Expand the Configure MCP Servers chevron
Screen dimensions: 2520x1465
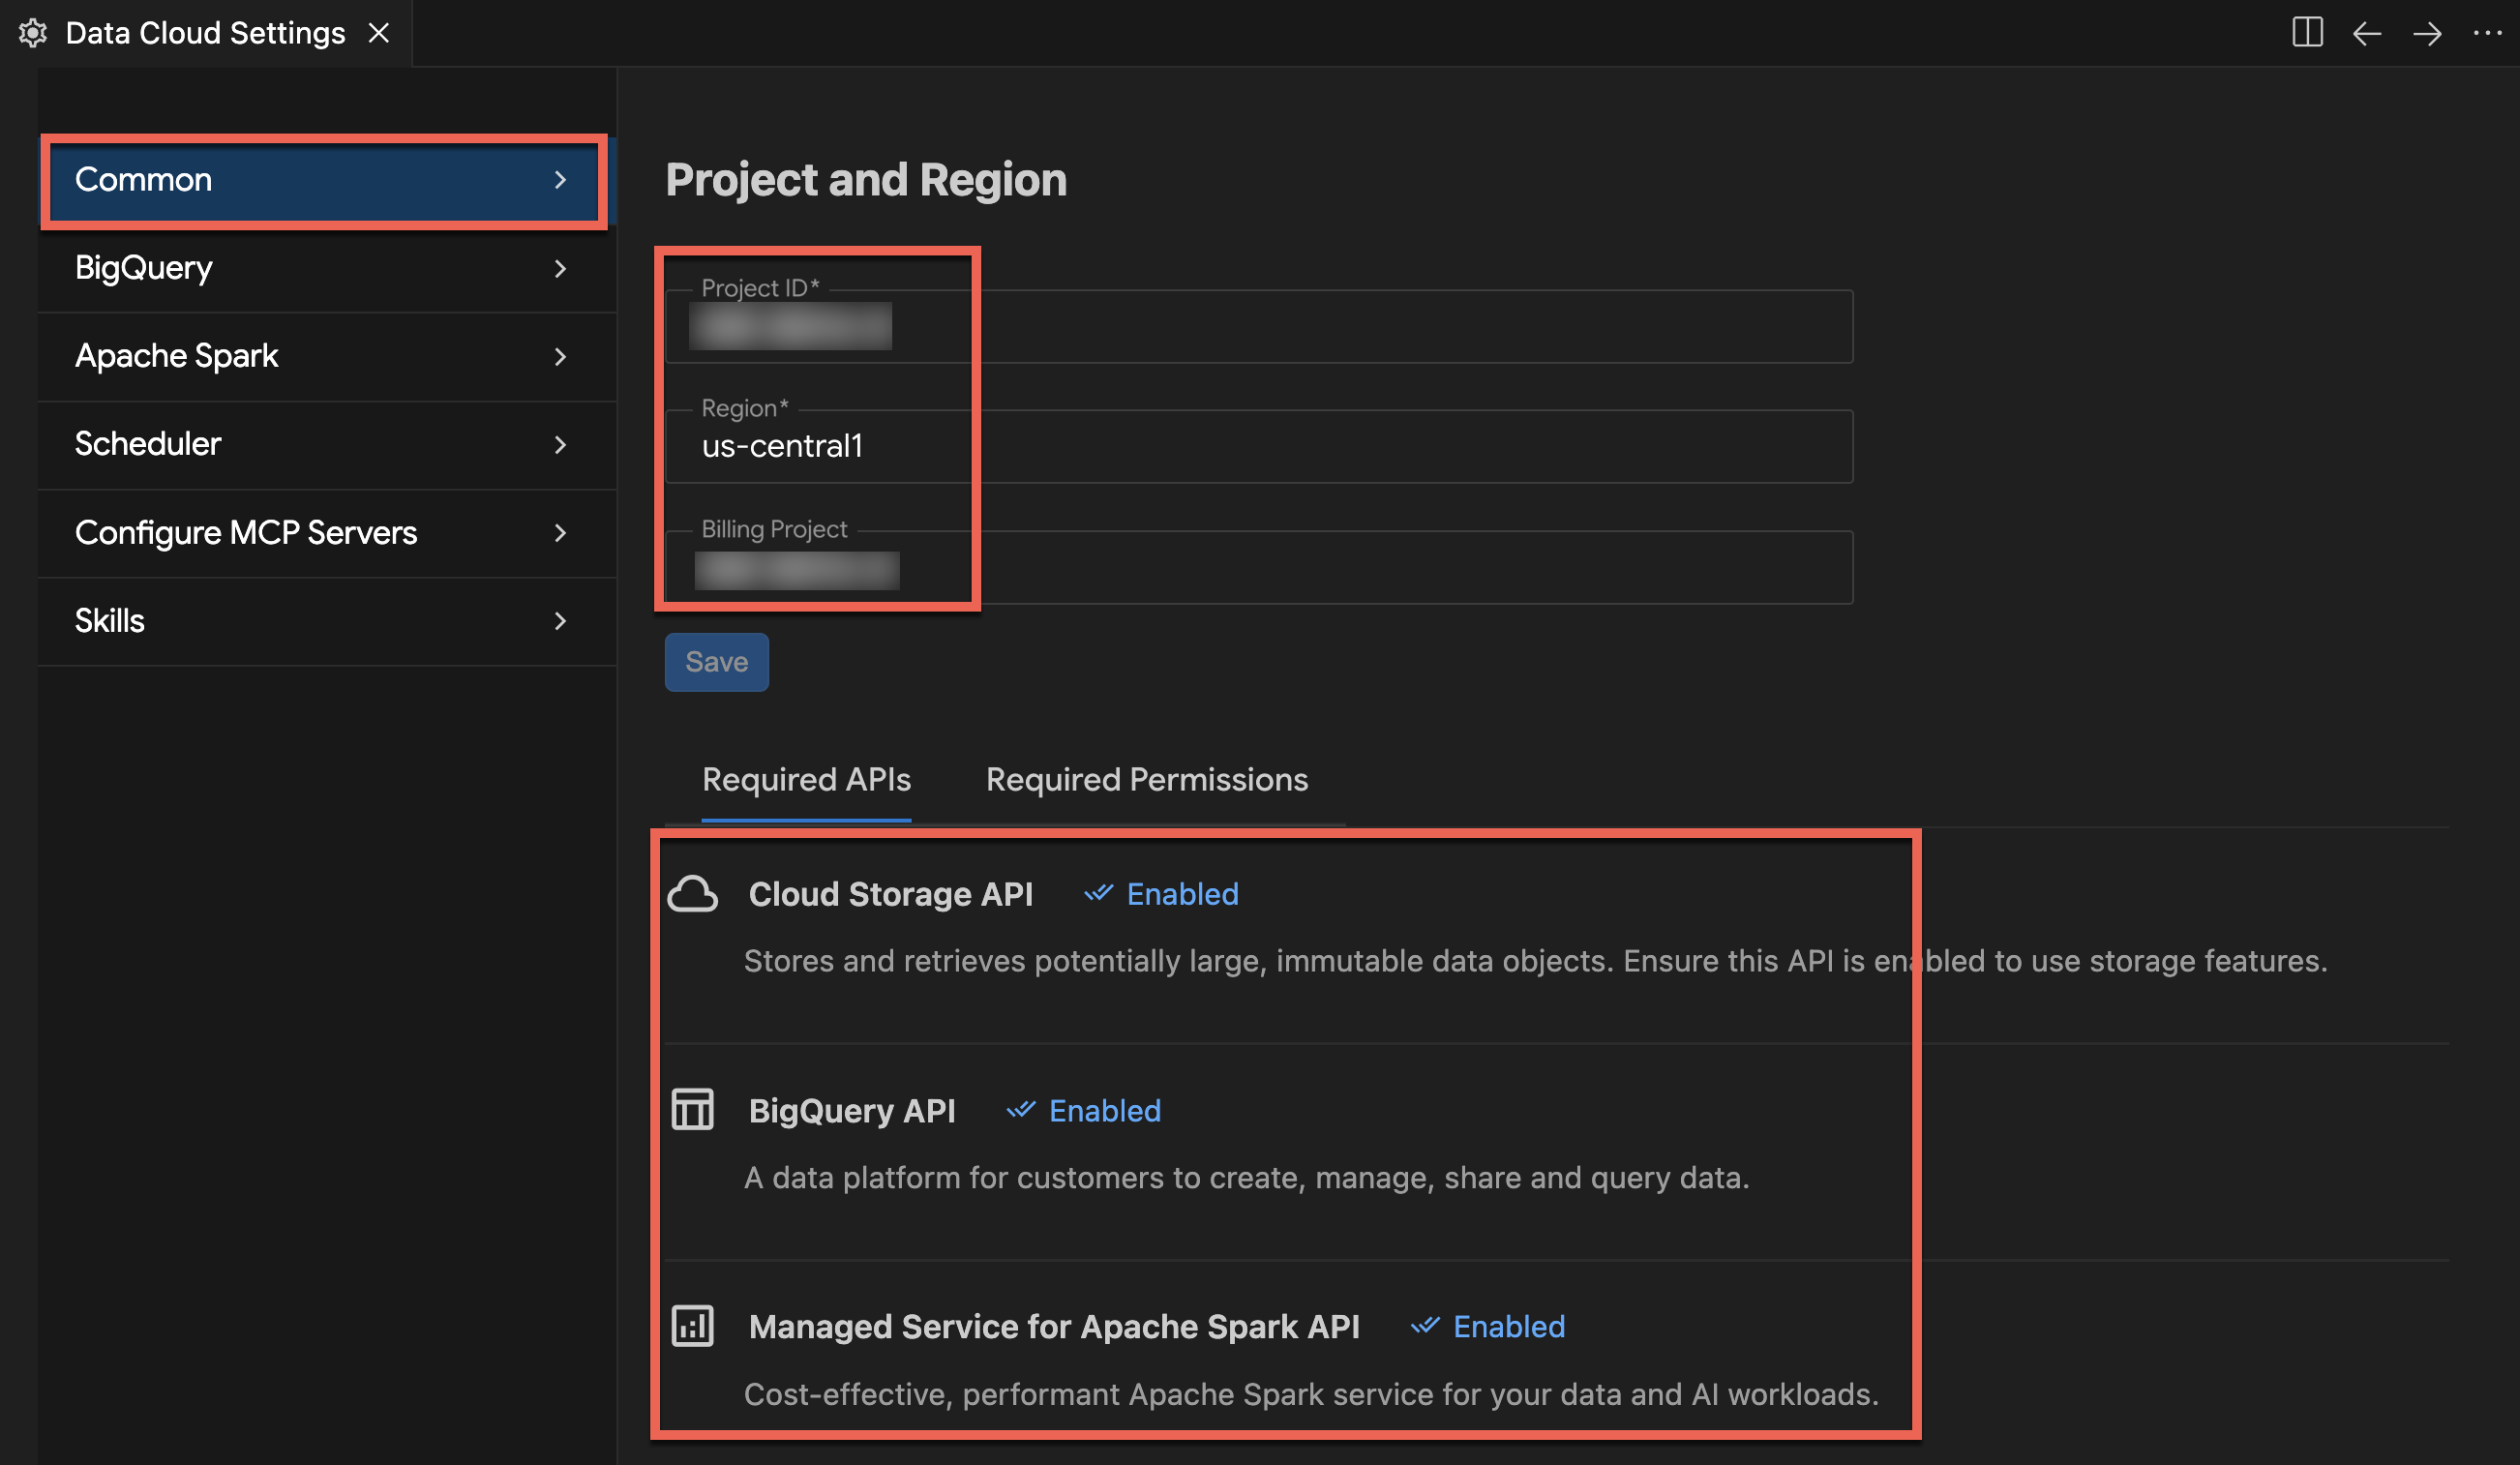point(560,532)
